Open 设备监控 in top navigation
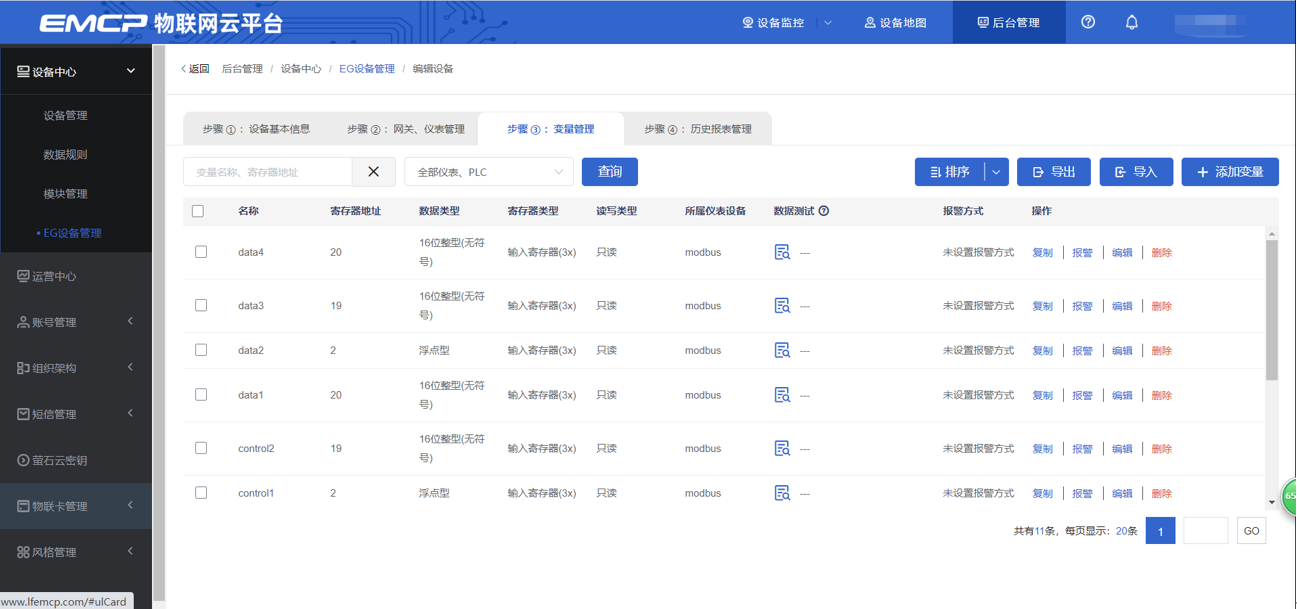This screenshot has height=609, width=1297. click(x=773, y=23)
